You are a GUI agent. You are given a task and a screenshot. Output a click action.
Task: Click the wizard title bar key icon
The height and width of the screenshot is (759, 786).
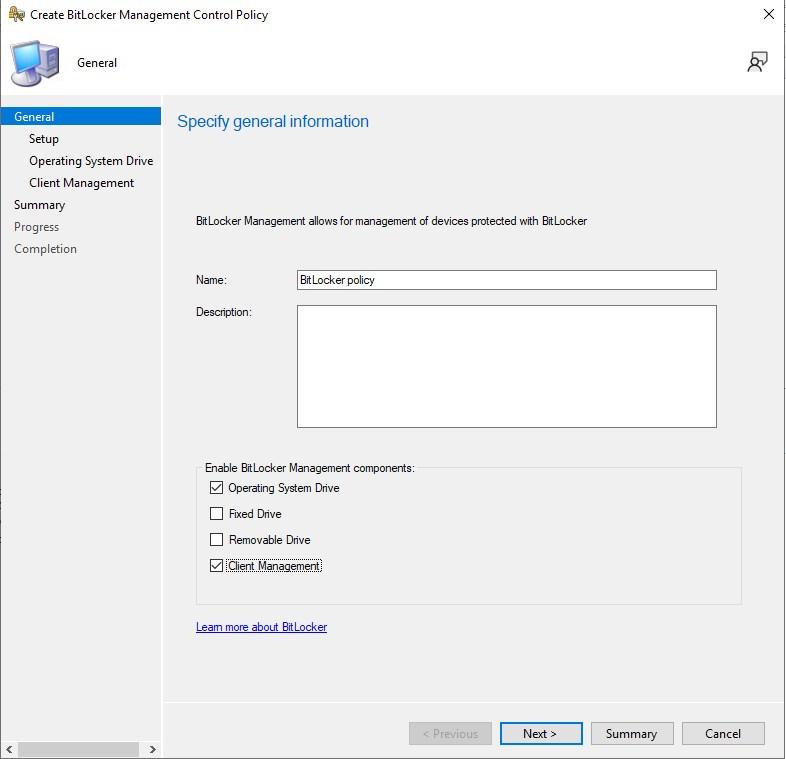point(17,14)
